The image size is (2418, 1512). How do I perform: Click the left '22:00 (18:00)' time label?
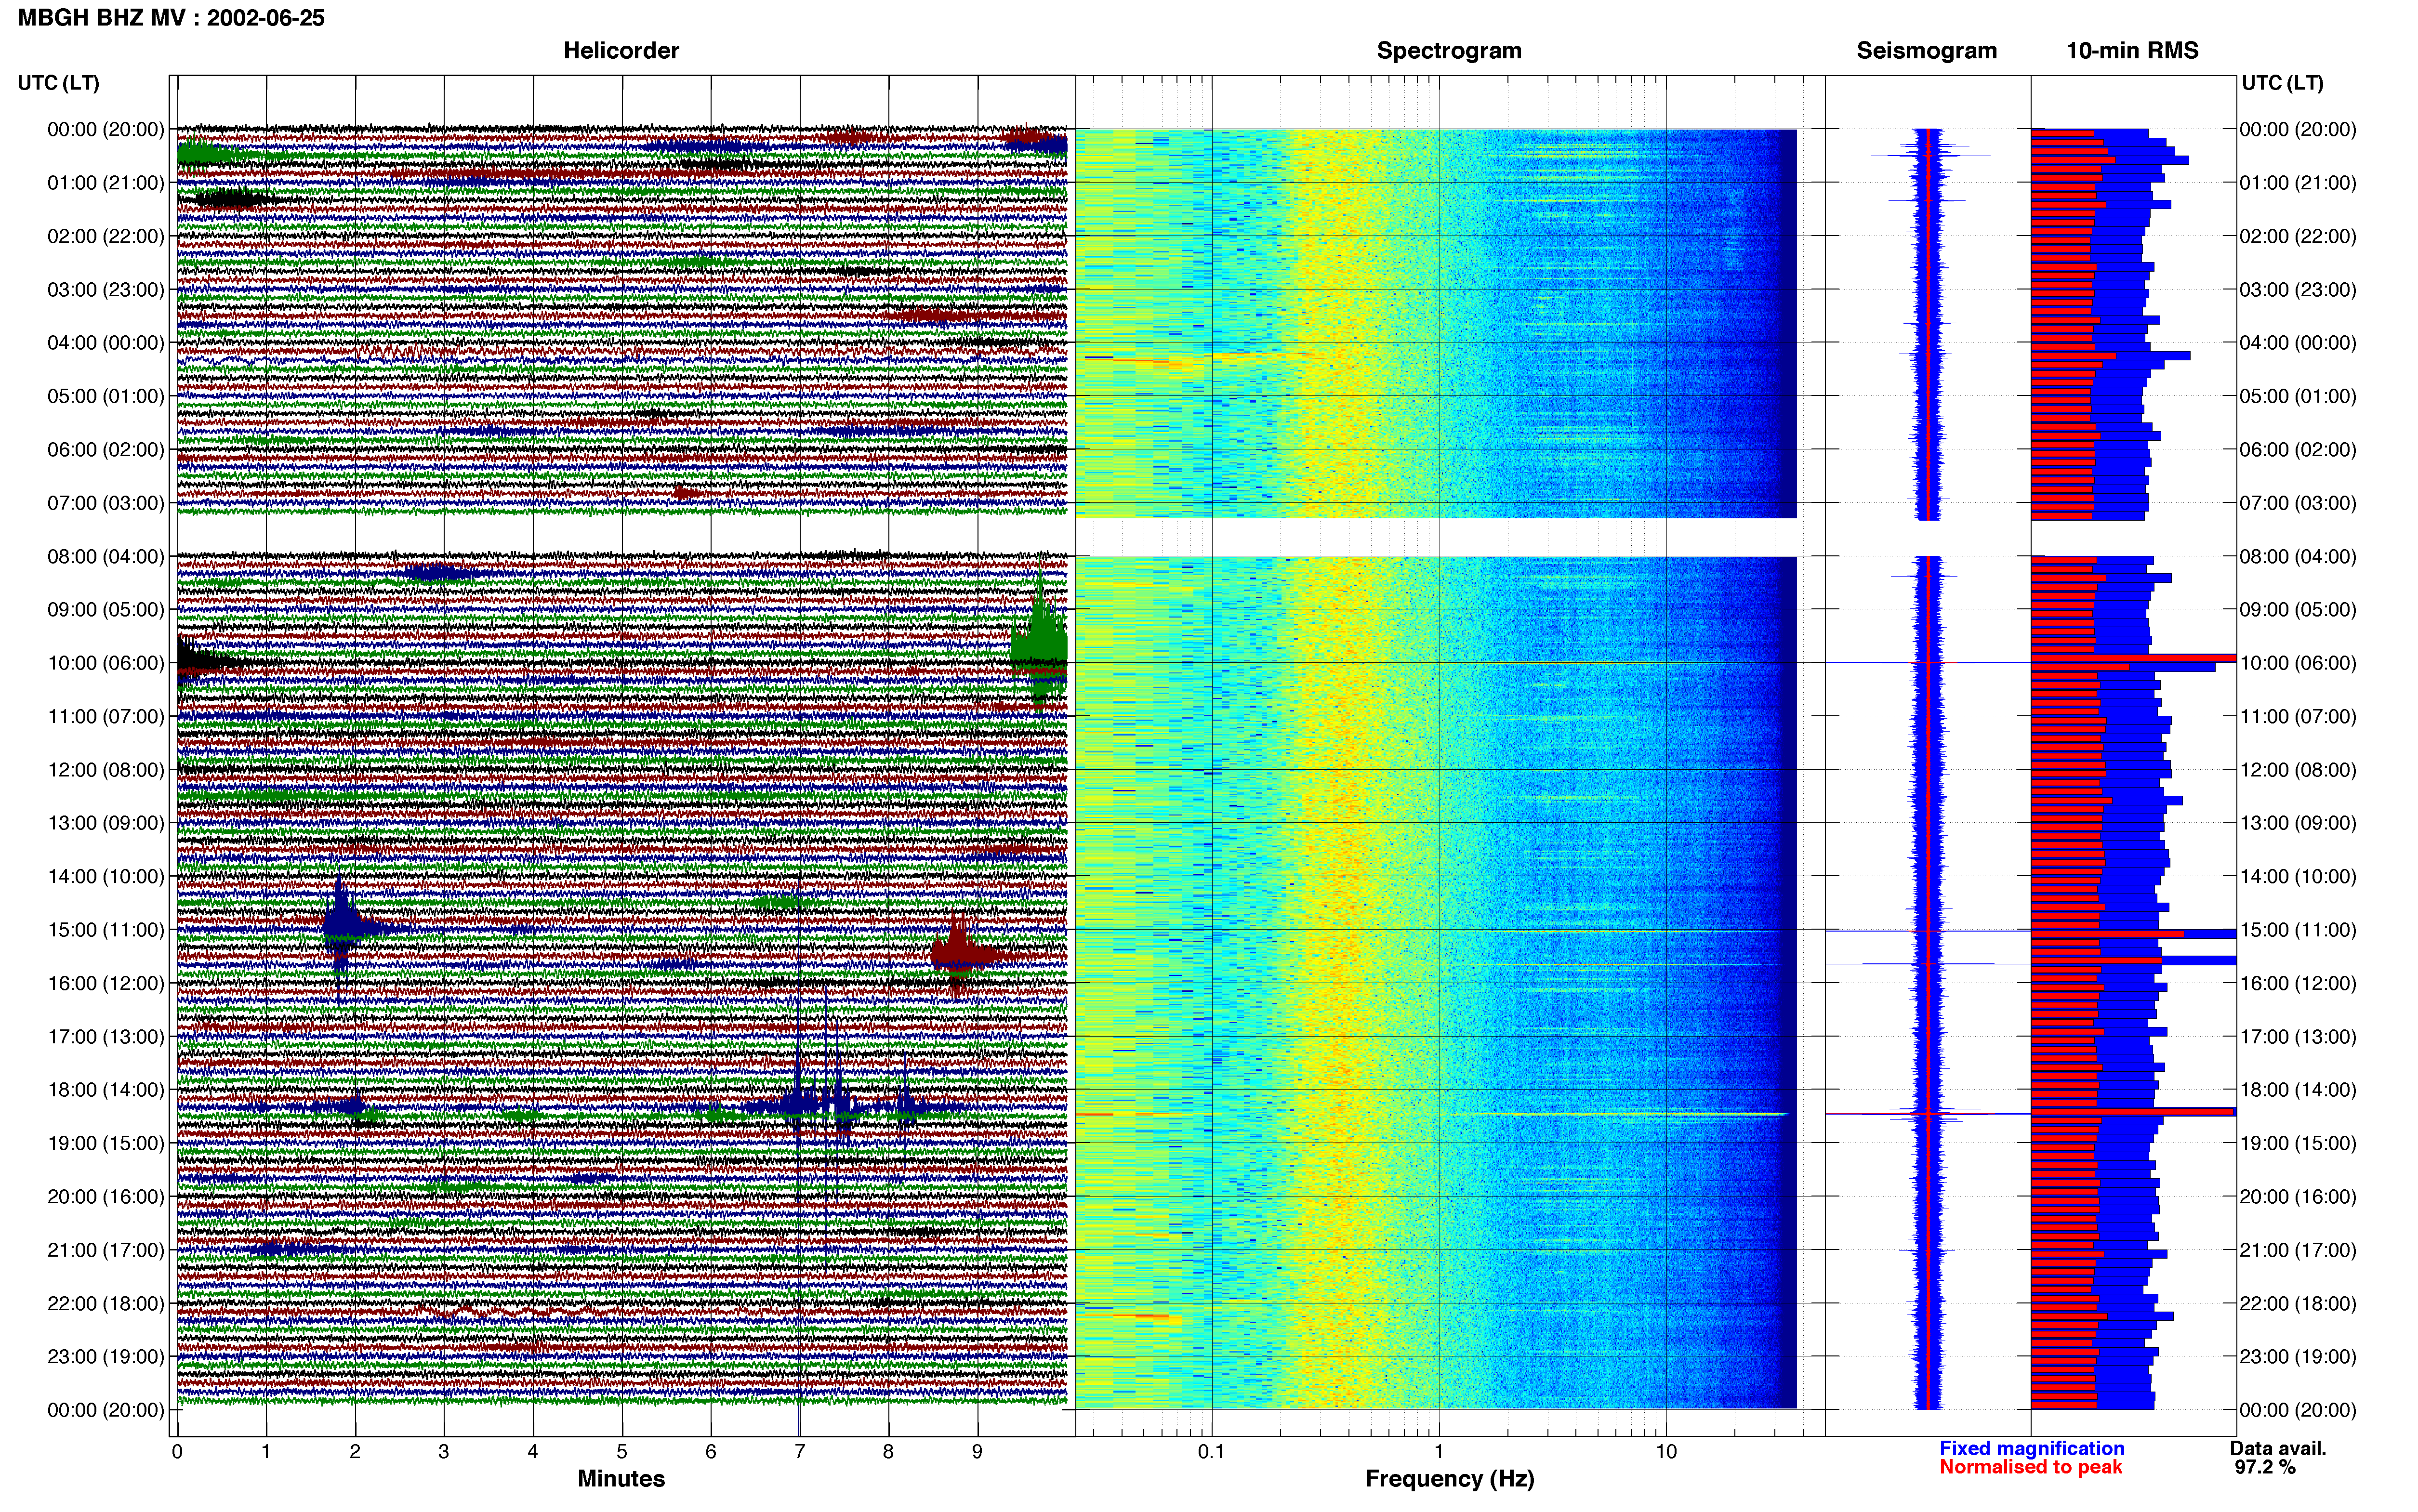[106, 1303]
